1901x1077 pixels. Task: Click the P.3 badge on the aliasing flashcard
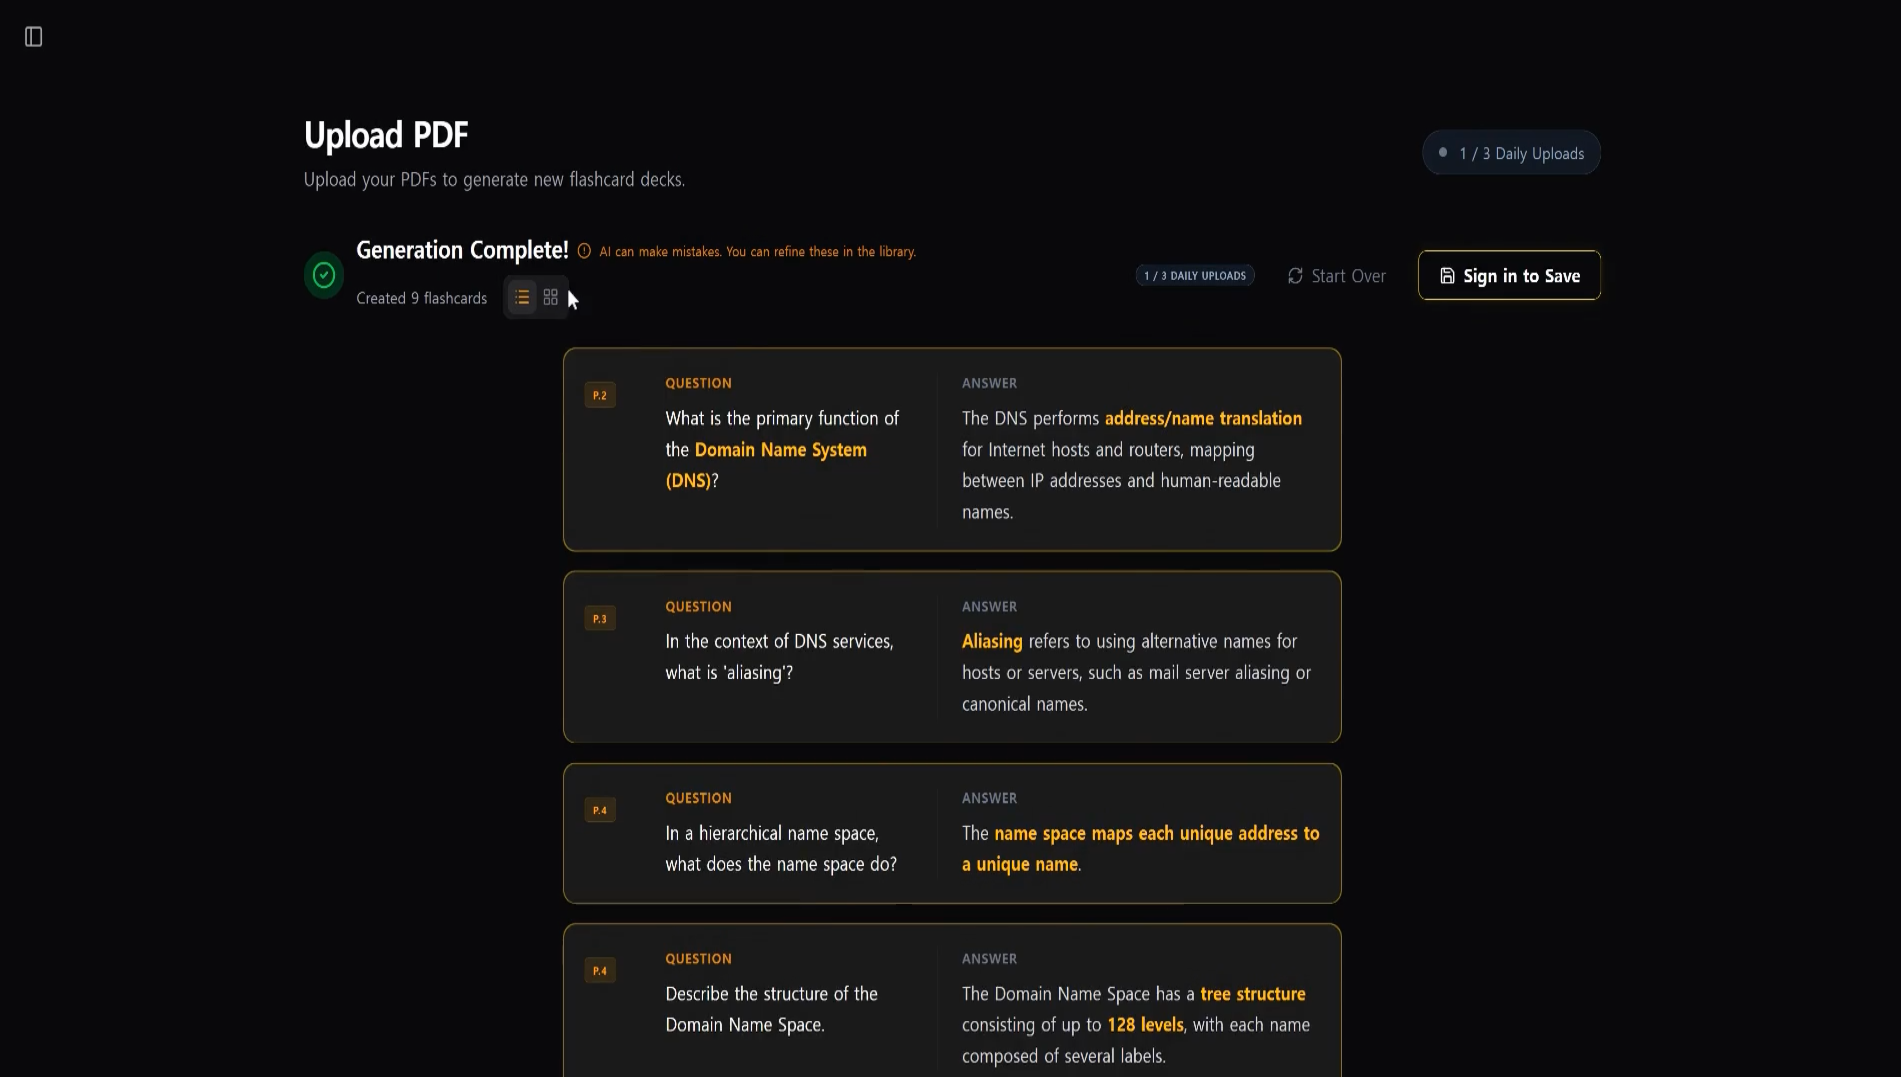pyautogui.click(x=600, y=618)
